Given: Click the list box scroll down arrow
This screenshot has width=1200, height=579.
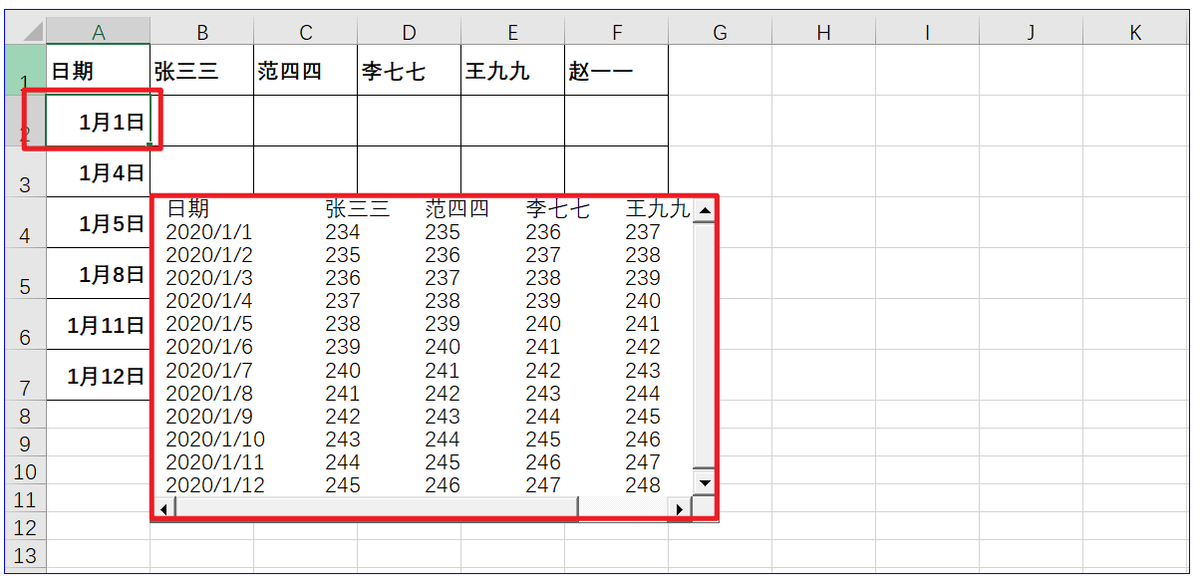Looking at the screenshot, I should click(x=704, y=483).
